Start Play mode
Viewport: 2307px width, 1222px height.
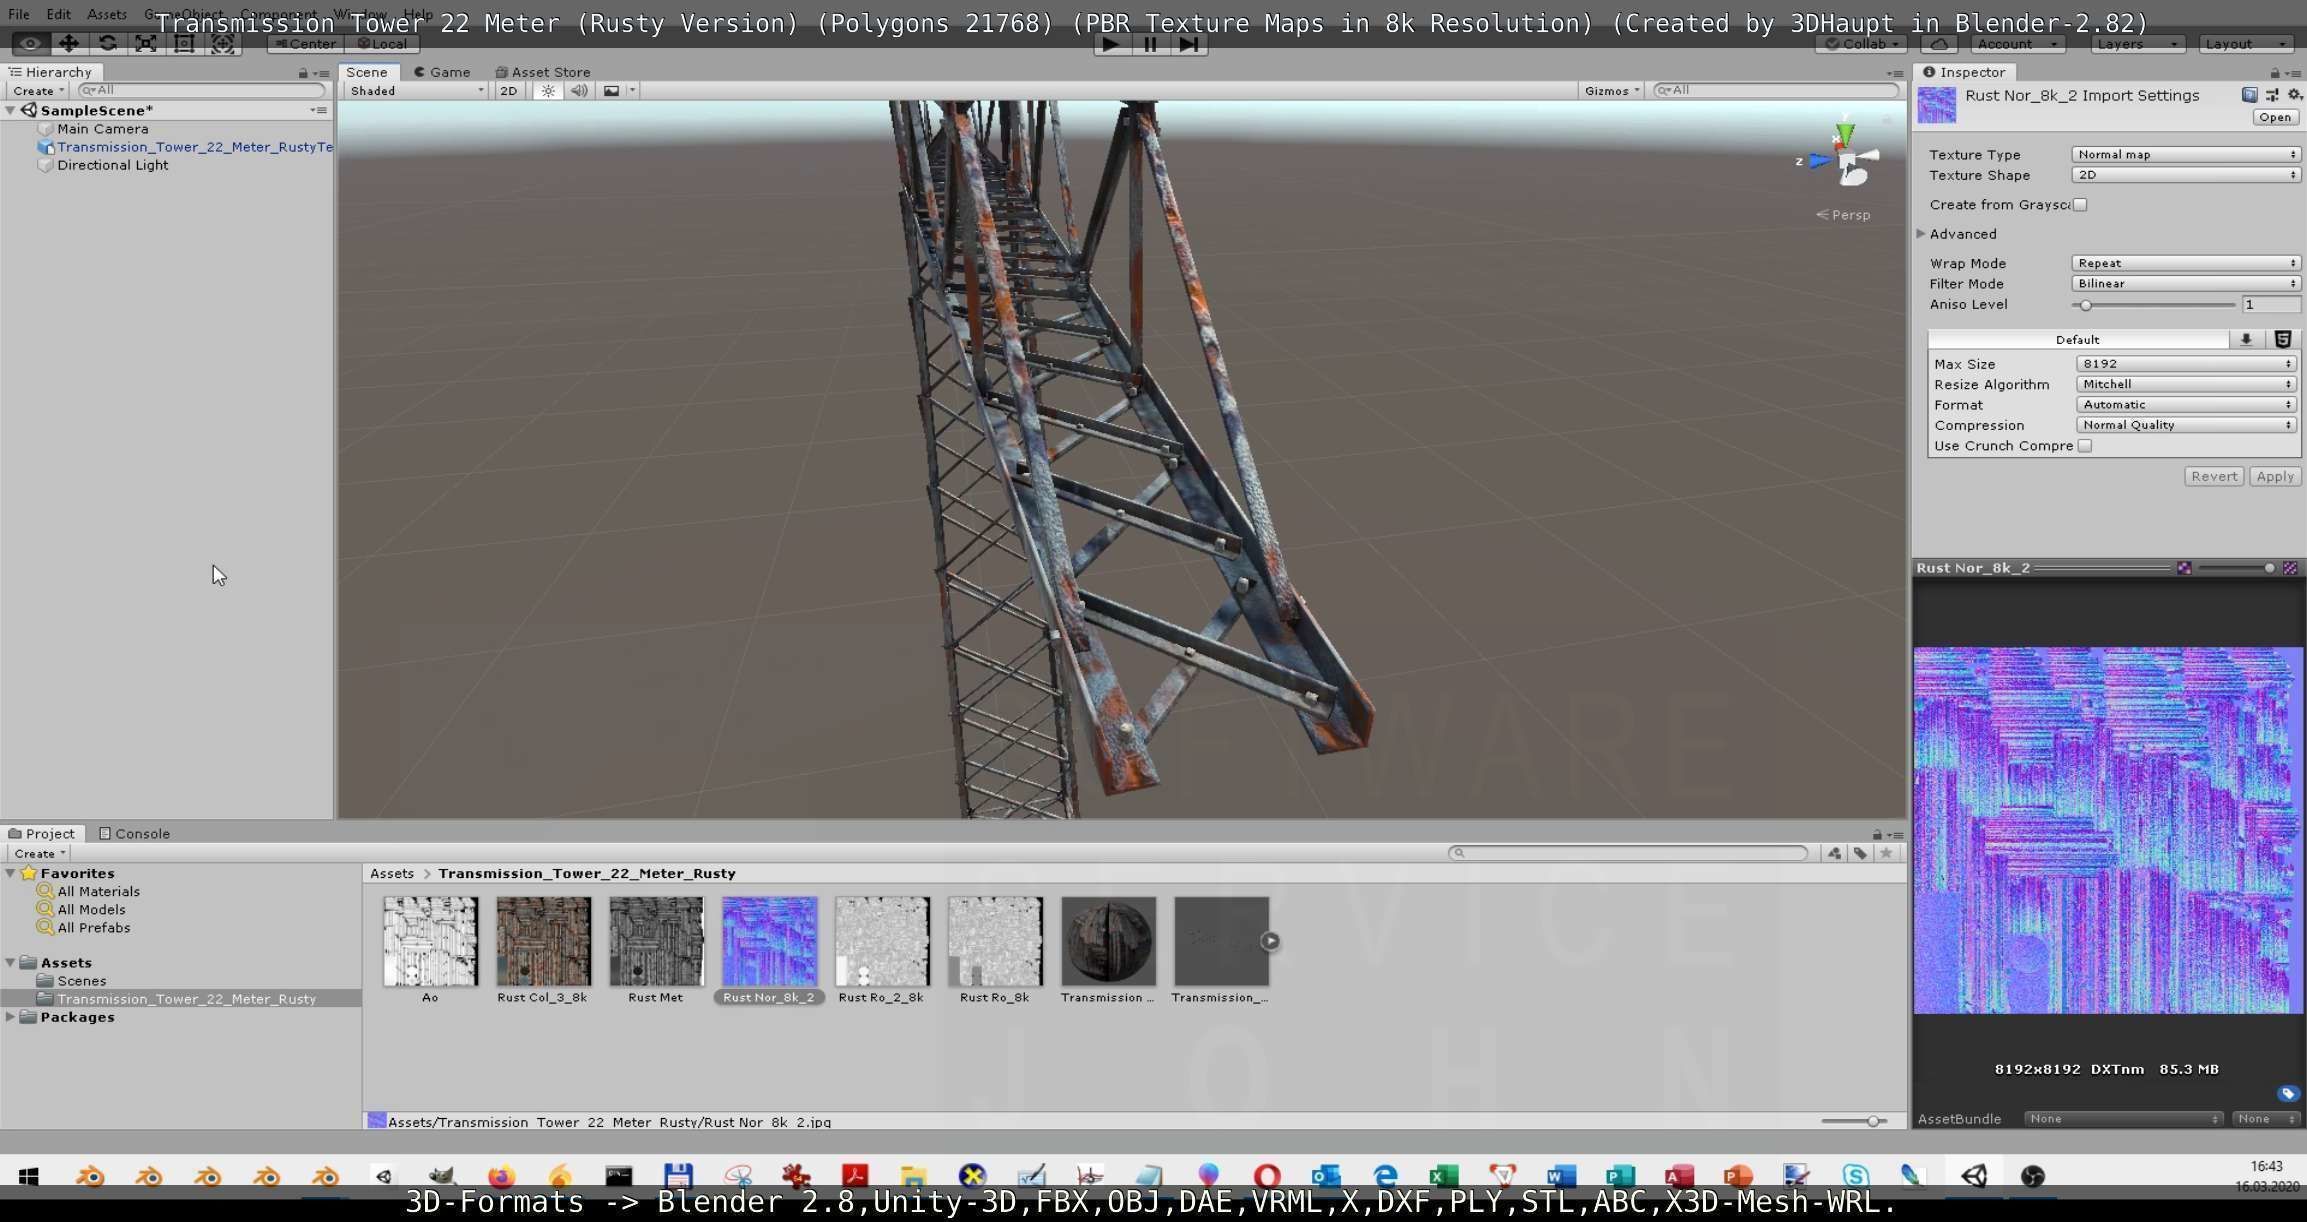tap(1110, 44)
